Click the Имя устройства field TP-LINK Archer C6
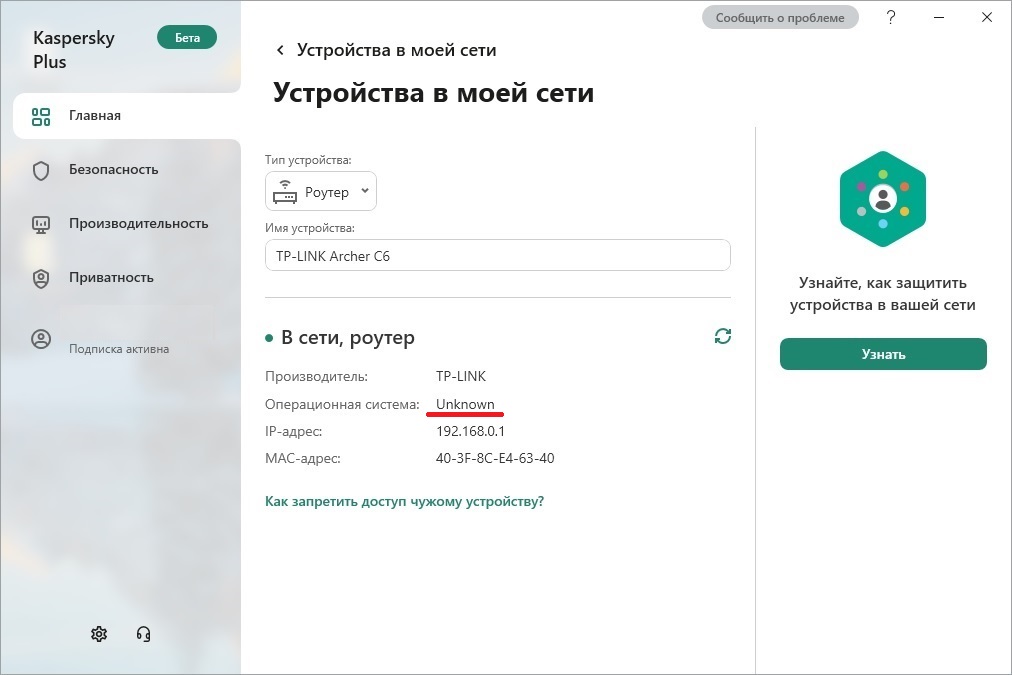Viewport: 1012px width, 675px height. 498,256
